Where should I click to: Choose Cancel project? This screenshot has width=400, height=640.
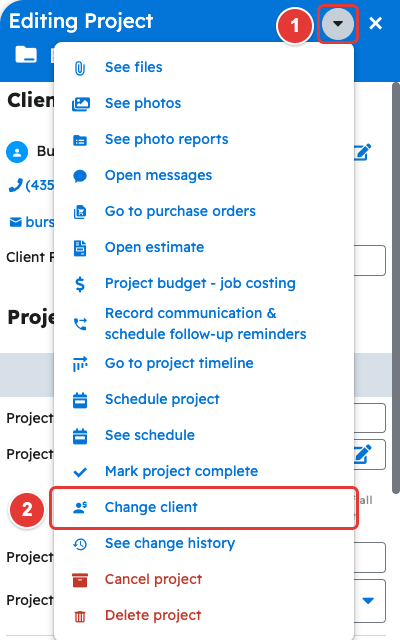[x=153, y=579]
